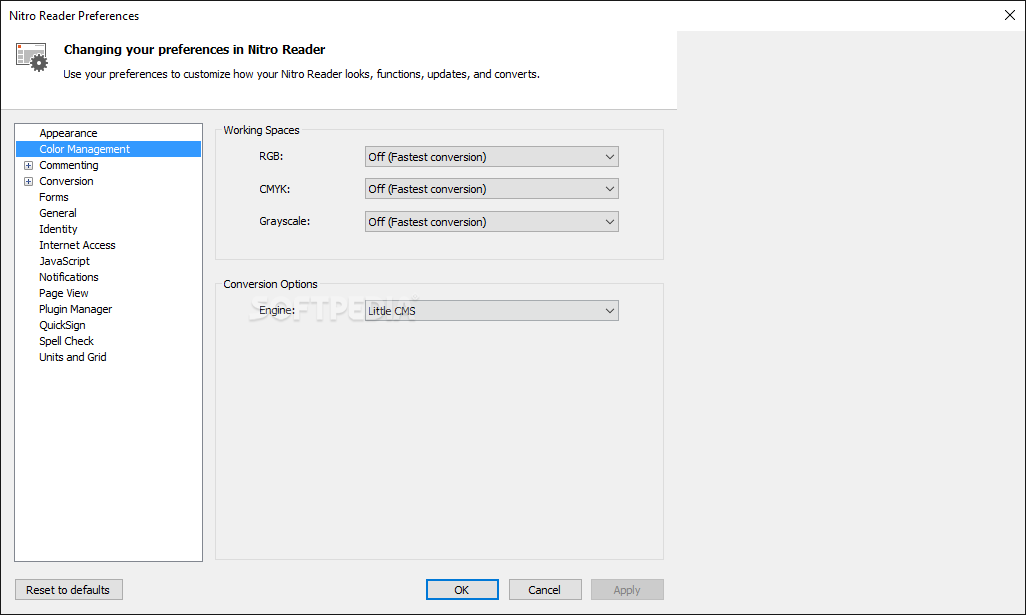Click the Engine: label

[277, 310]
